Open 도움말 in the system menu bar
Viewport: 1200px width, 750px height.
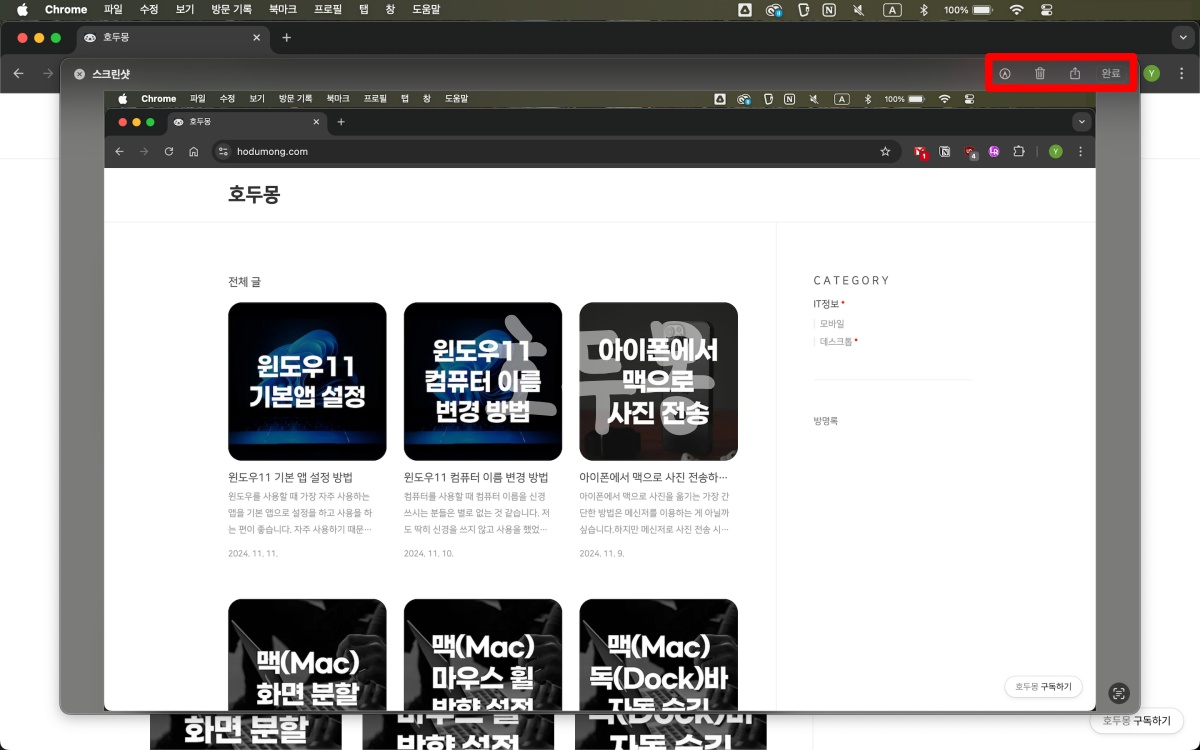[x=426, y=10]
